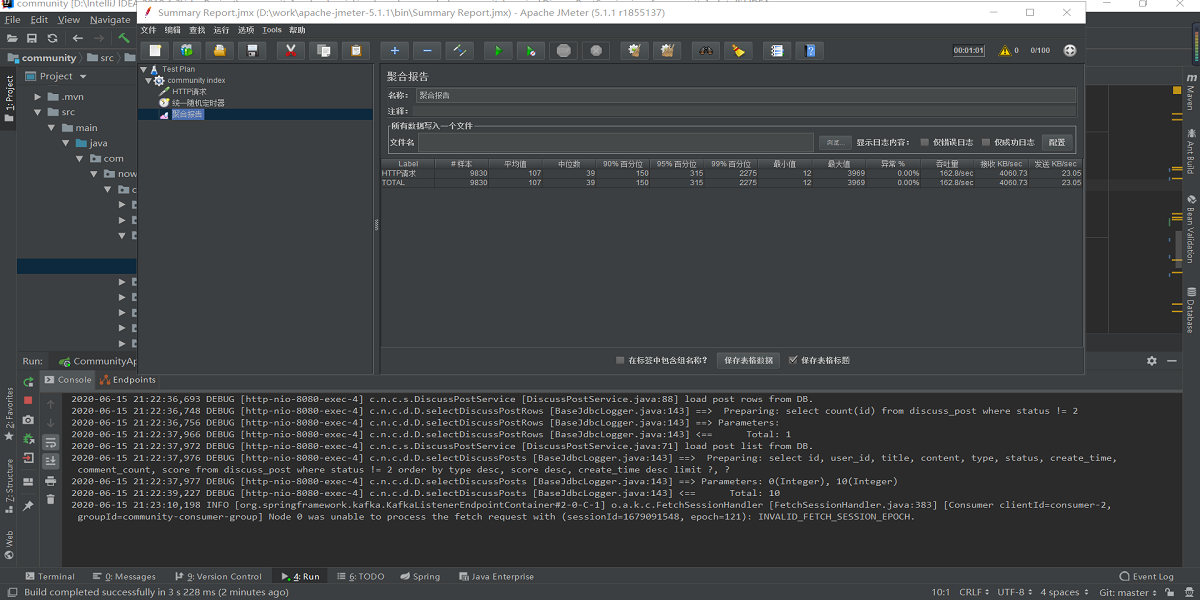Open the Templates icon in JMeter toolbar
The image size is (1200, 600).
pyautogui.click(x=187, y=50)
